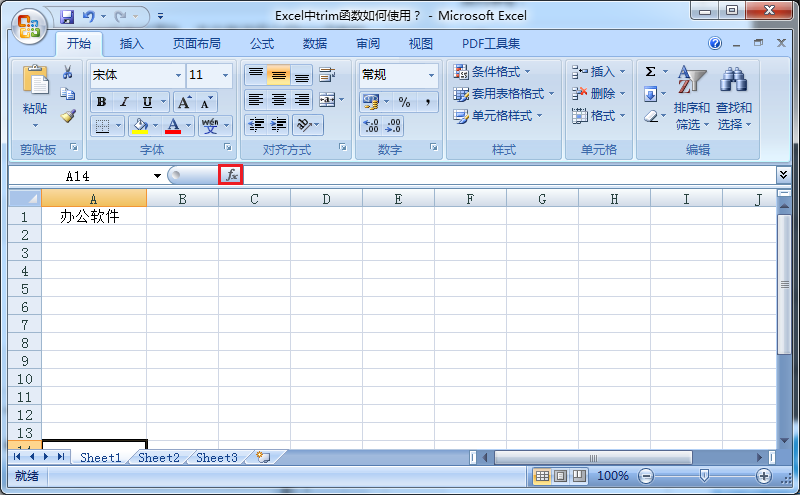
Task: Apply red font color
Action: (173, 126)
